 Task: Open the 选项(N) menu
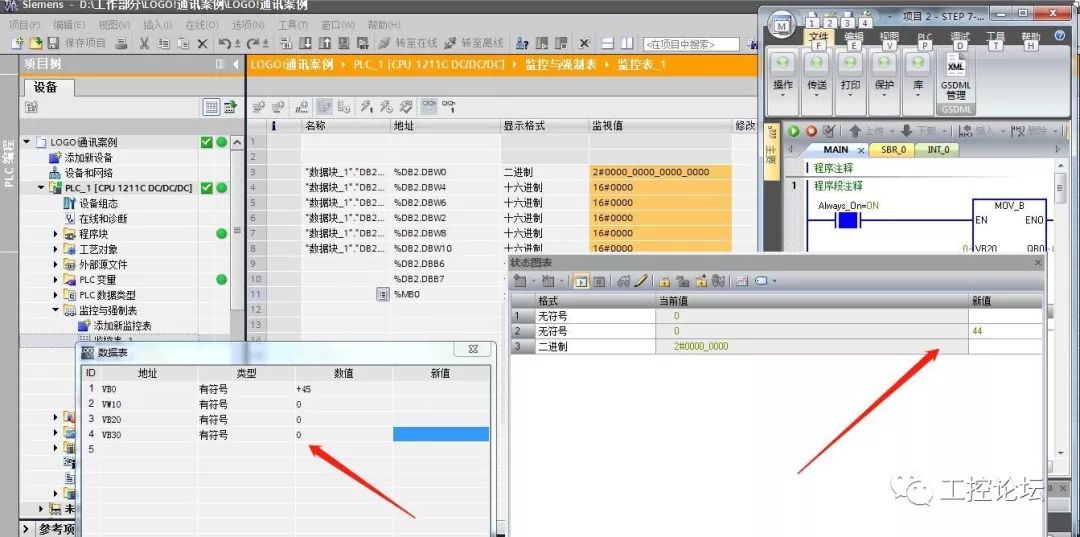click(x=248, y=25)
